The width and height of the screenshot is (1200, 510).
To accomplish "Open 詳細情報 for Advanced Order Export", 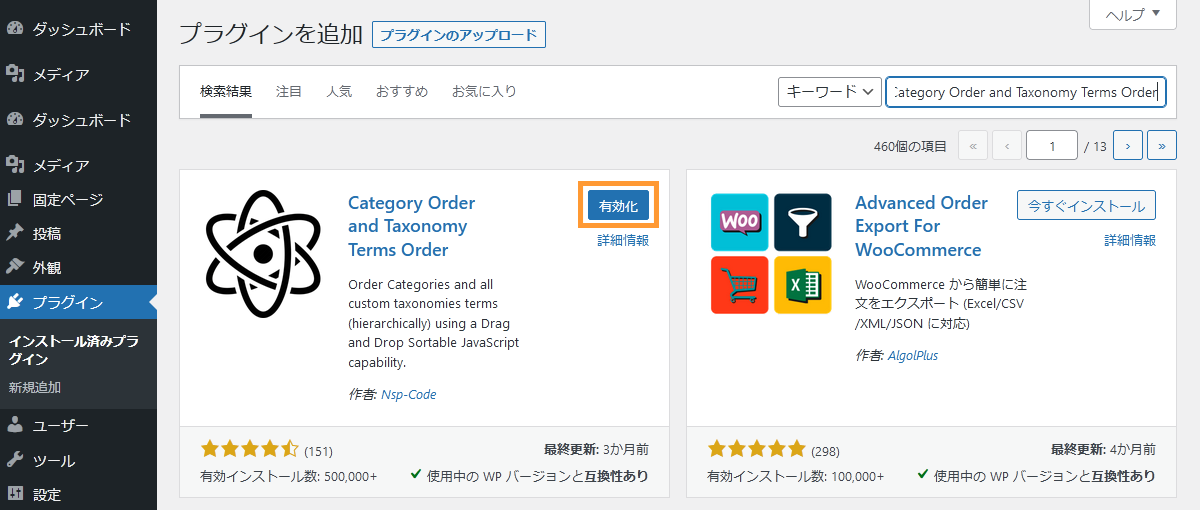I will click(x=1130, y=240).
